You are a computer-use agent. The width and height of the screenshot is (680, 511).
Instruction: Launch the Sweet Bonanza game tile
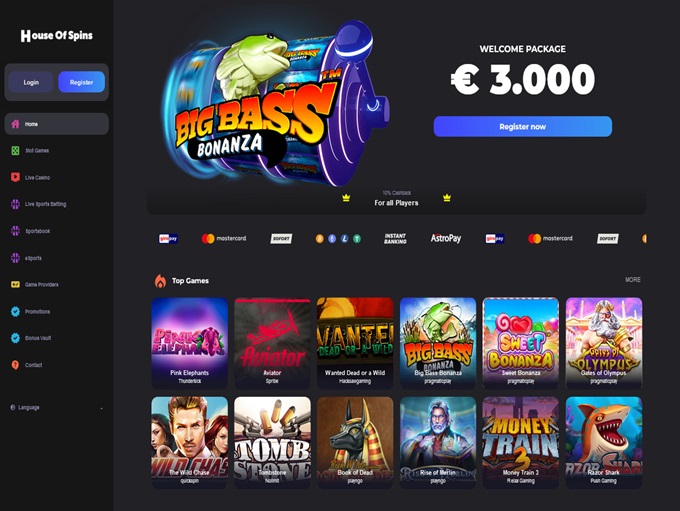[521, 343]
